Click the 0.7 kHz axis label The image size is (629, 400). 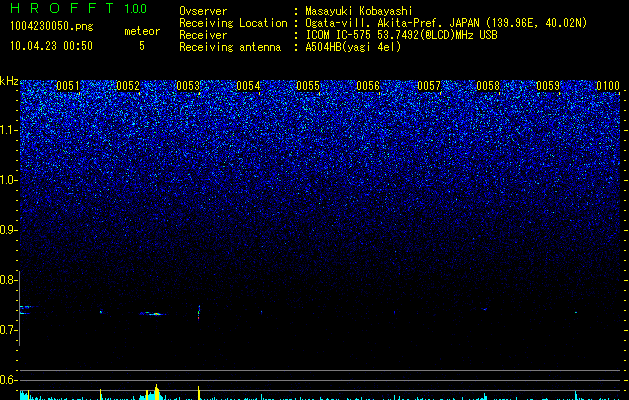[8, 330]
